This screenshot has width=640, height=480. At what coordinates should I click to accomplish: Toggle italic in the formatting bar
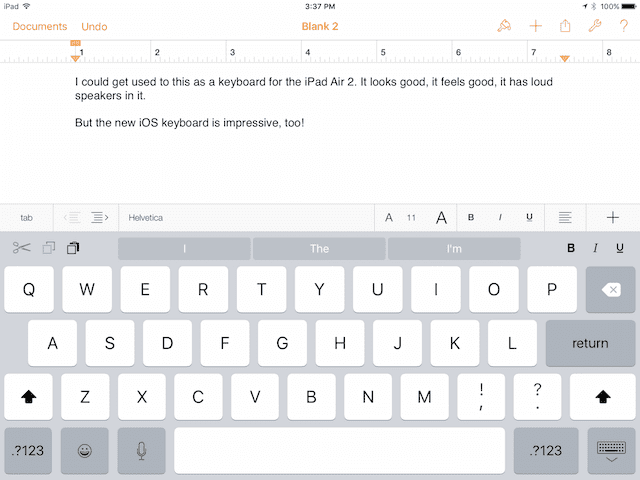click(500, 217)
